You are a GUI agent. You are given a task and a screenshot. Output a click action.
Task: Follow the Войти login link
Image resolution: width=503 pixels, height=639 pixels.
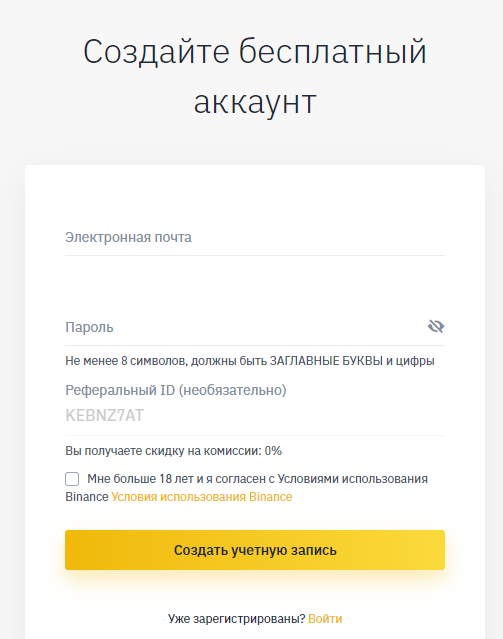pos(325,619)
